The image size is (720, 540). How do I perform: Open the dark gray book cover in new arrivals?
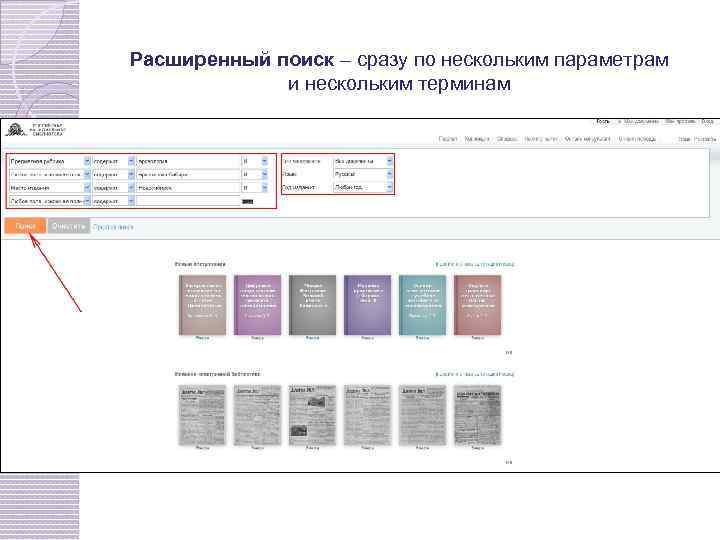click(312, 305)
